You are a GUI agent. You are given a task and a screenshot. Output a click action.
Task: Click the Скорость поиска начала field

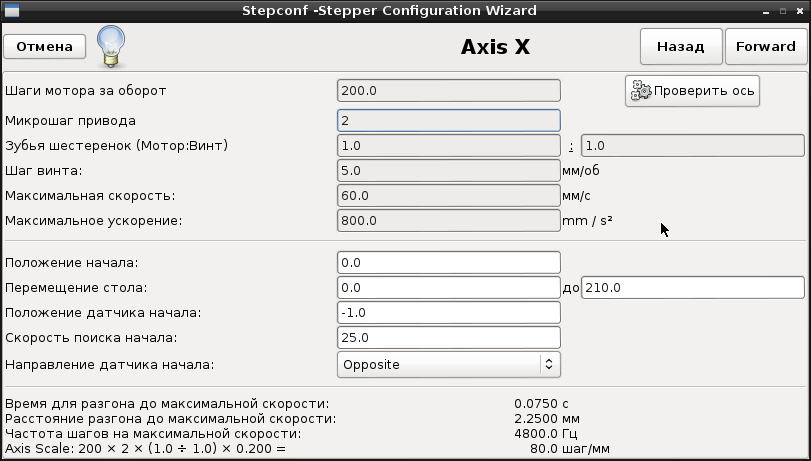pos(448,338)
